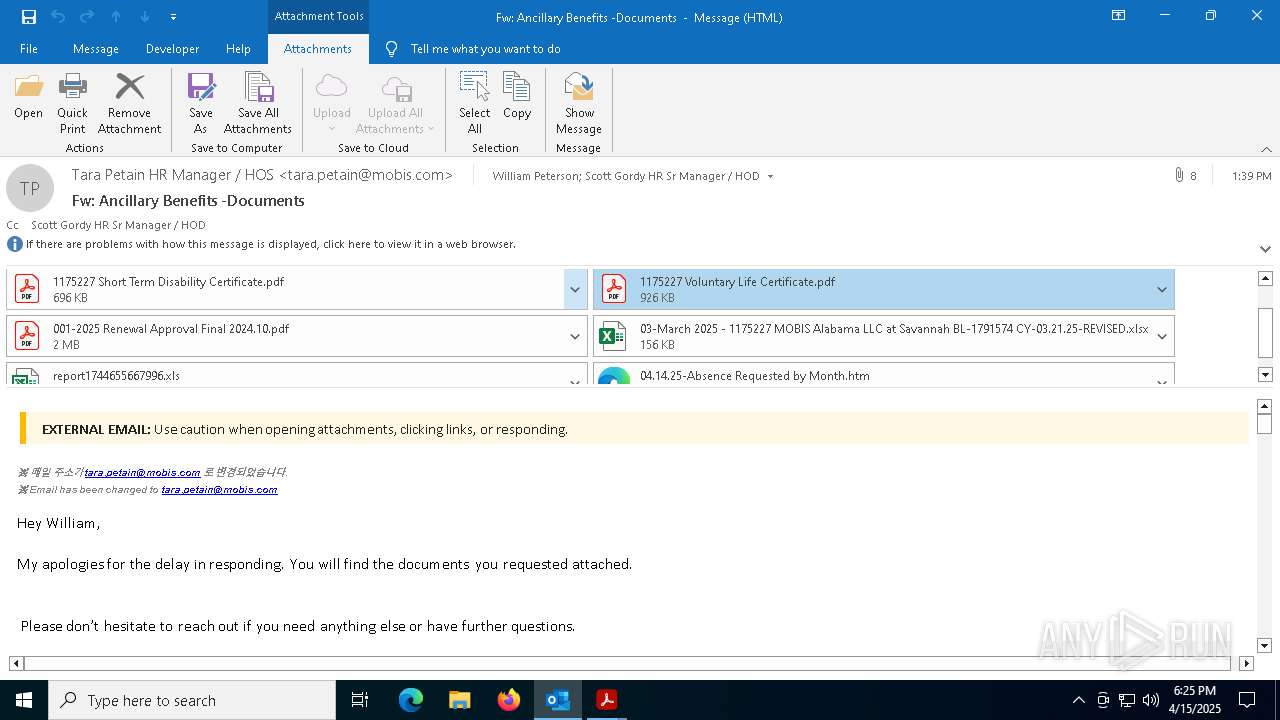1280x720 pixels.
Task: Click Tell me what you want to do field
Action: pyautogui.click(x=485, y=49)
